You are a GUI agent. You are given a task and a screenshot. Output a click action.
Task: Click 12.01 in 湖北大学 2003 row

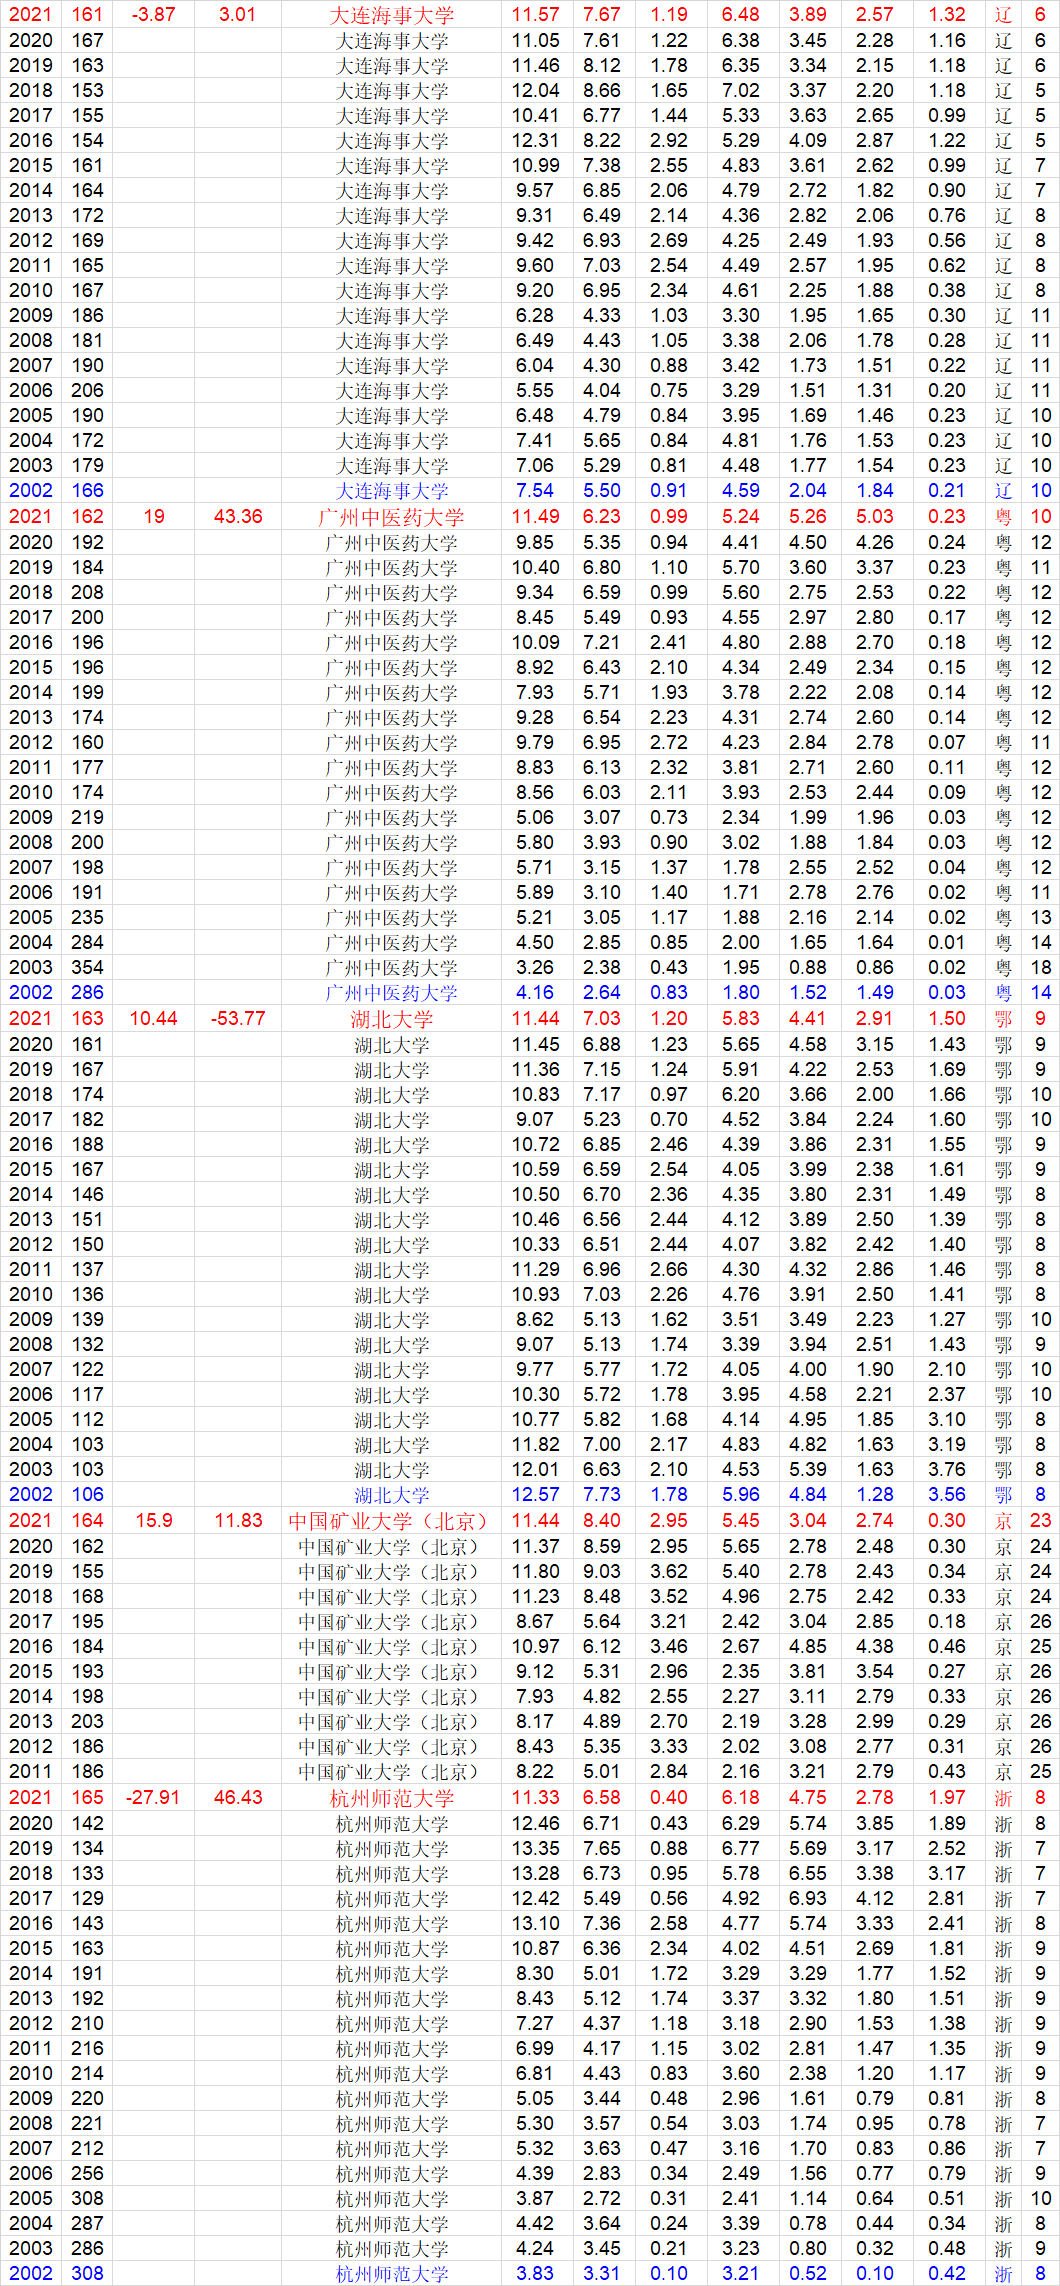(x=535, y=1470)
